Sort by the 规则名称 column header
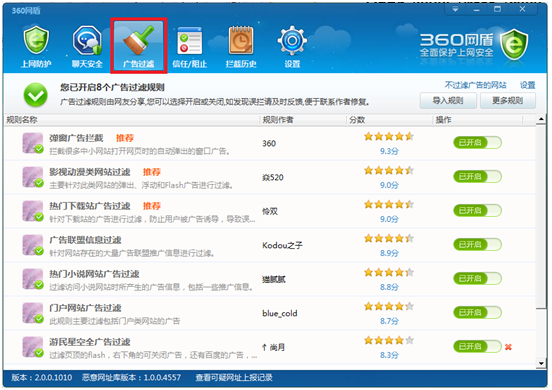This screenshot has width=552, height=390. pos(132,120)
